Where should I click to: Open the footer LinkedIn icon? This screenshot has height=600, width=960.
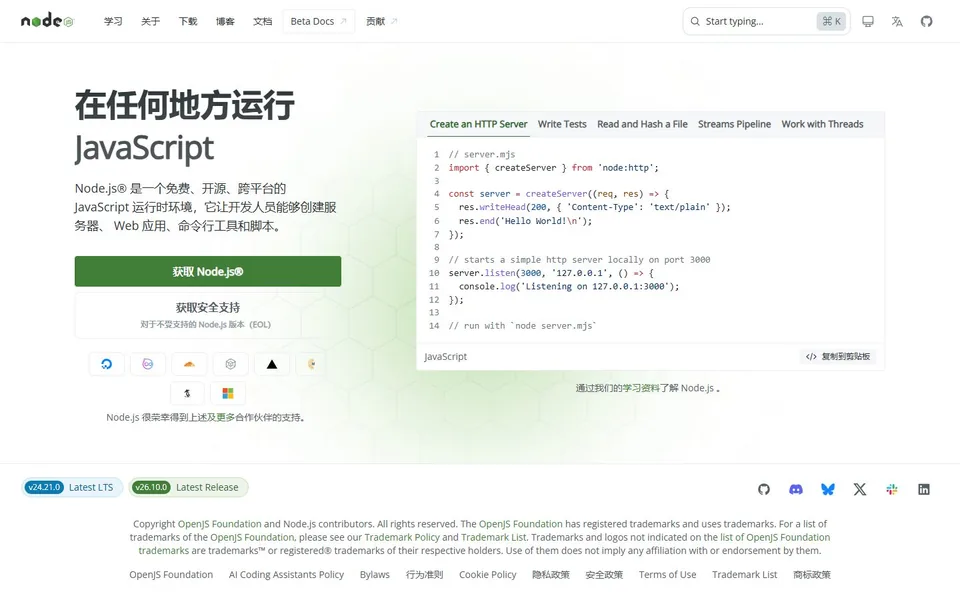[x=924, y=489]
